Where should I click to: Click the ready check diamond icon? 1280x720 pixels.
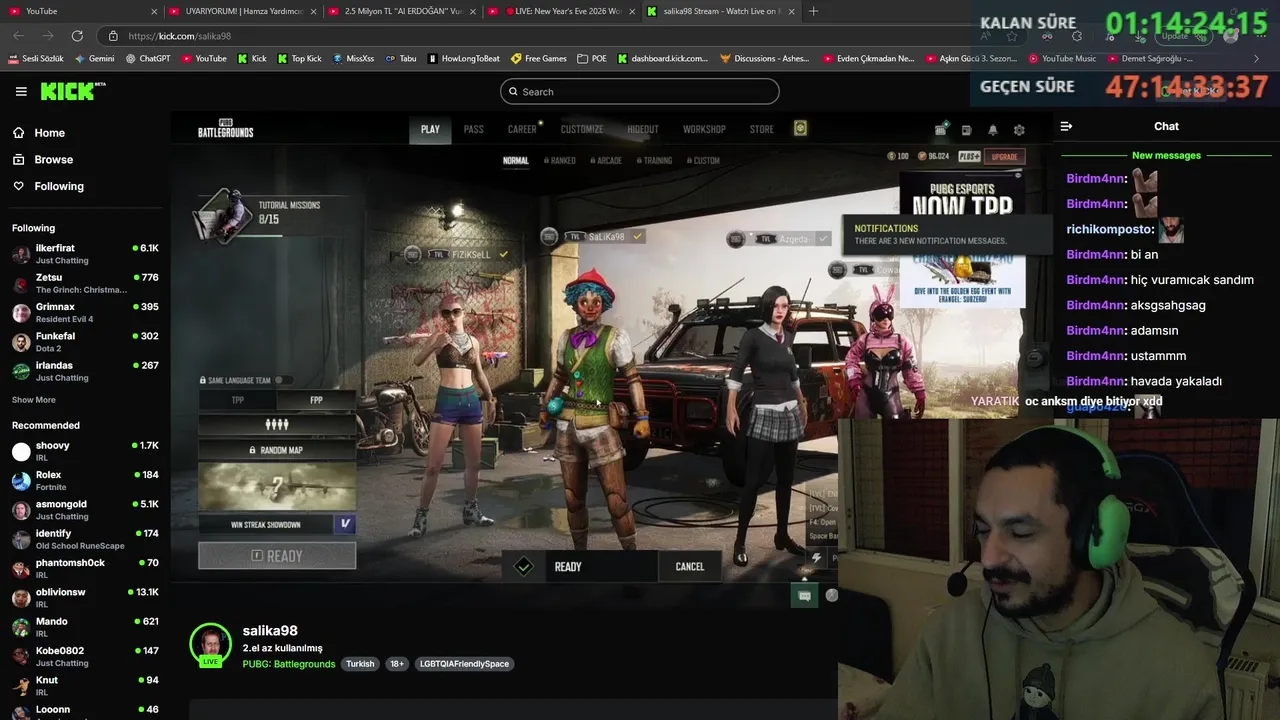(524, 567)
